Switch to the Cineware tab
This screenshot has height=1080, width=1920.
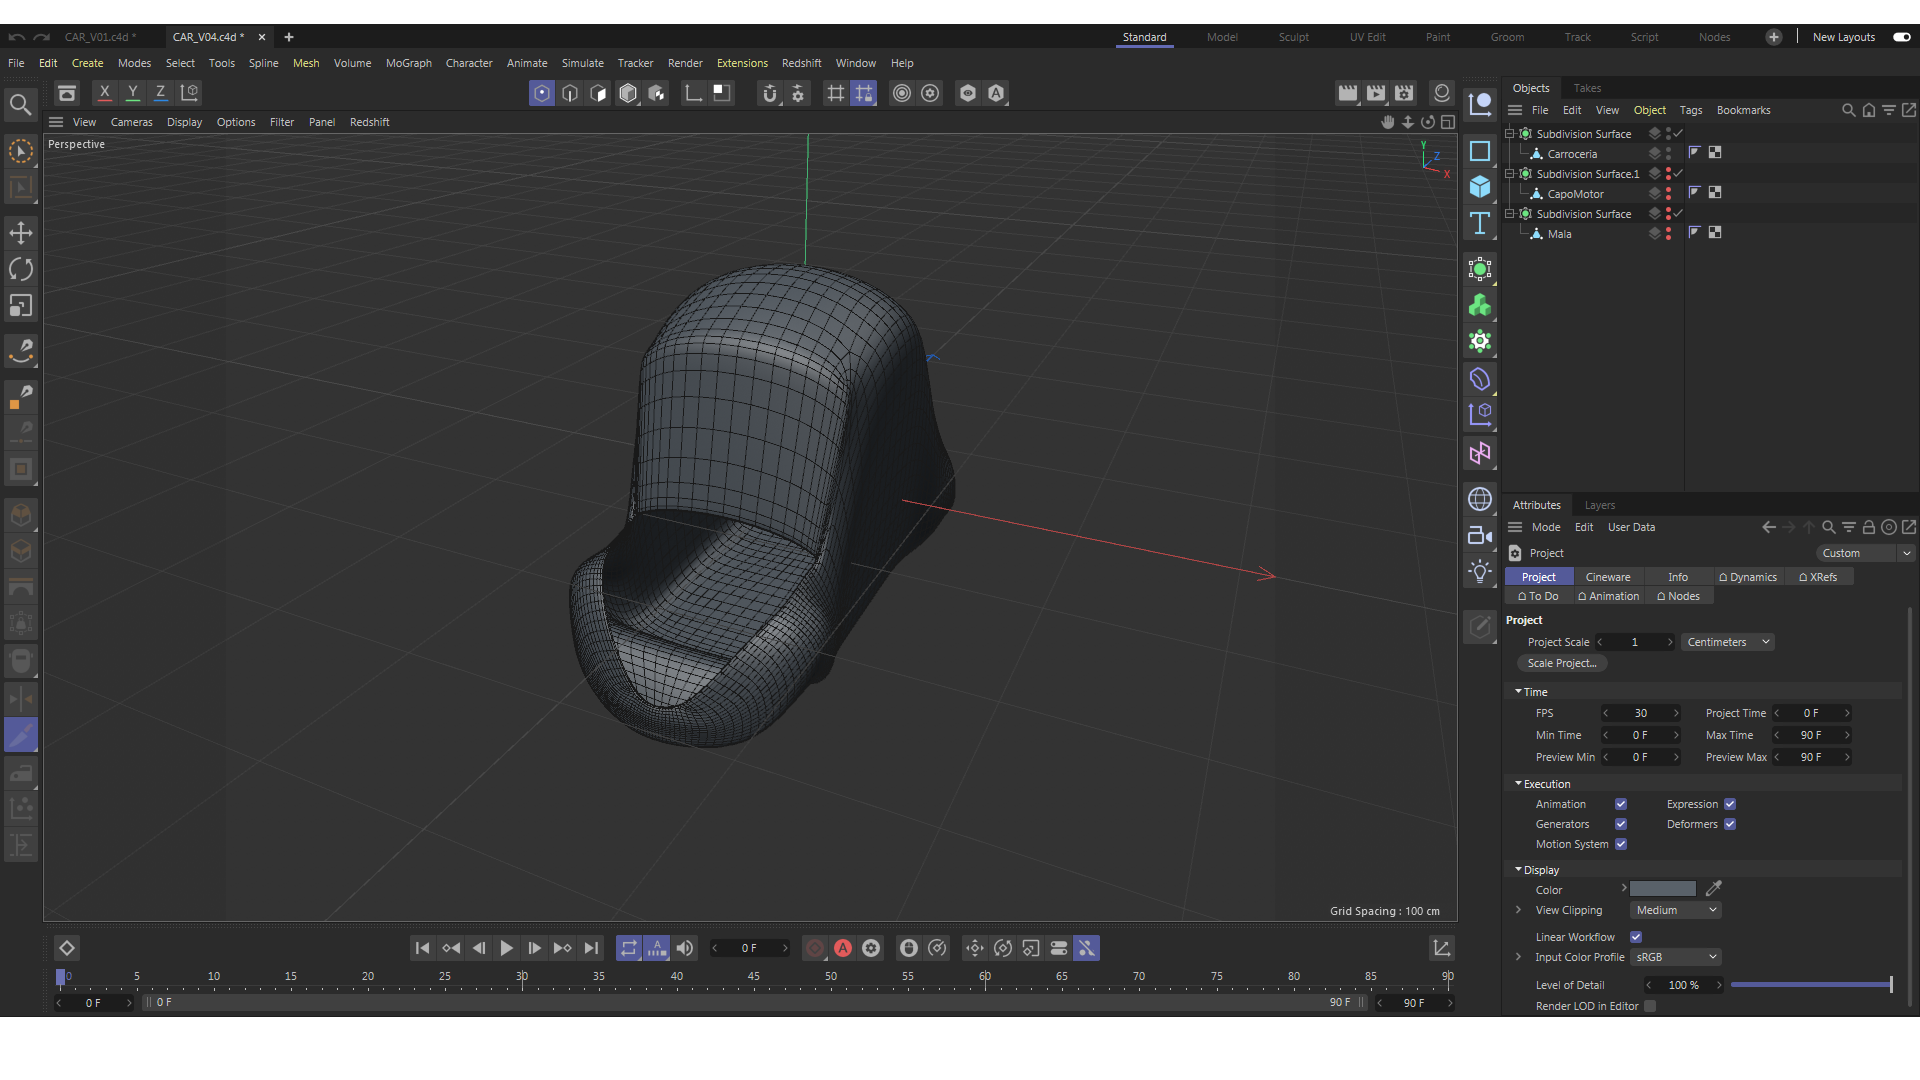(1607, 577)
